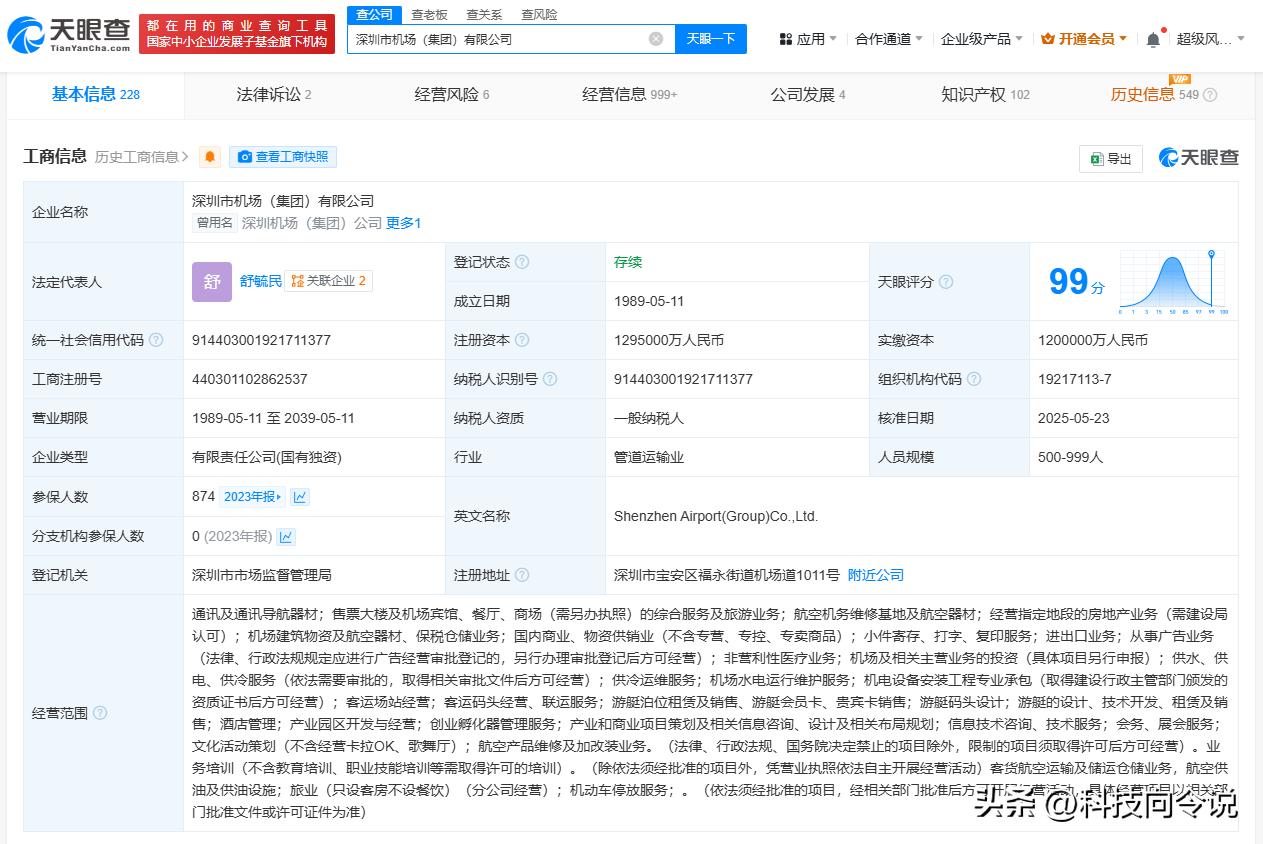Expand the 2023年报 year selector
Viewport: 1263px width, 844px height.
[x=253, y=497]
